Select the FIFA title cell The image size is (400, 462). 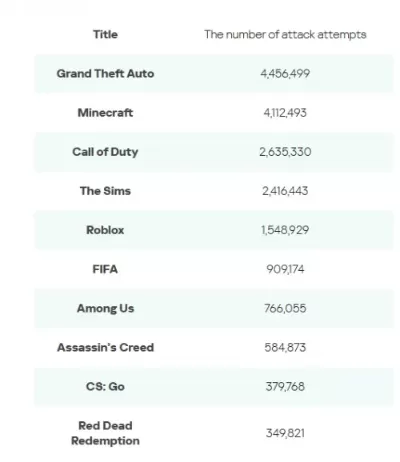click(105, 269)
